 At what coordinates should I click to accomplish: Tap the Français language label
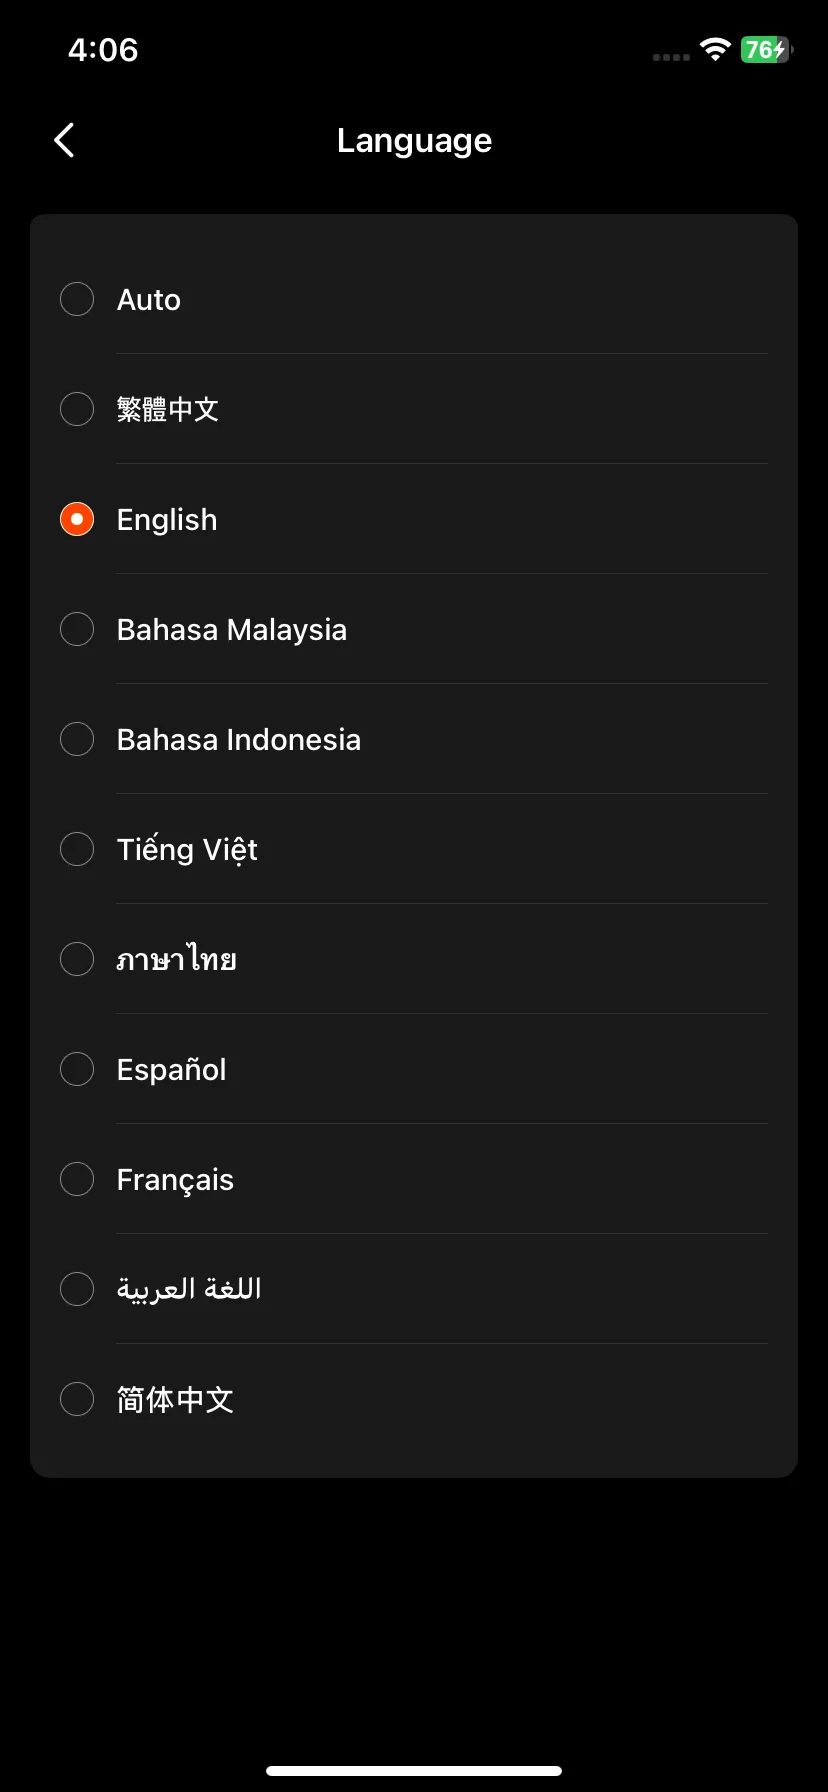tap(175, 1180)
